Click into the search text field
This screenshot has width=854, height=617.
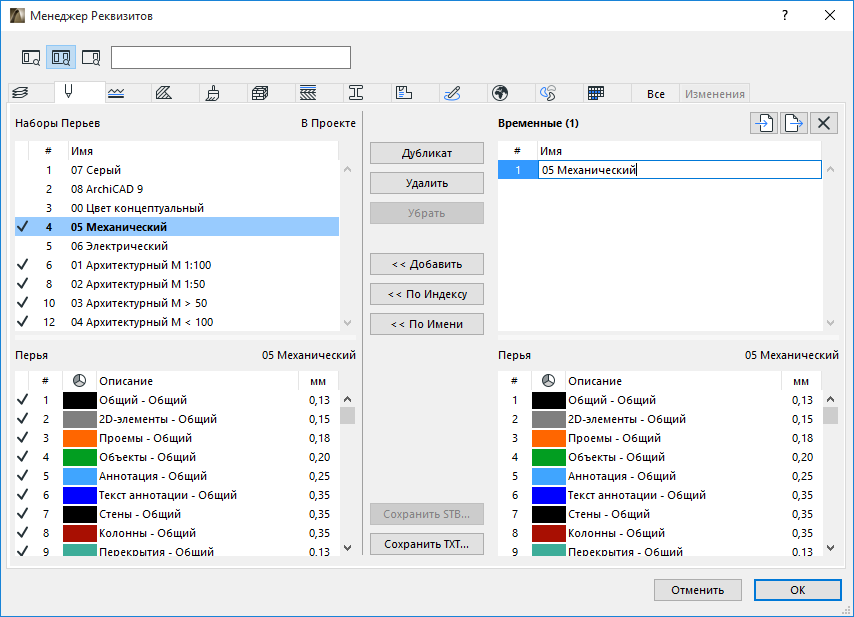click(231, 57)
